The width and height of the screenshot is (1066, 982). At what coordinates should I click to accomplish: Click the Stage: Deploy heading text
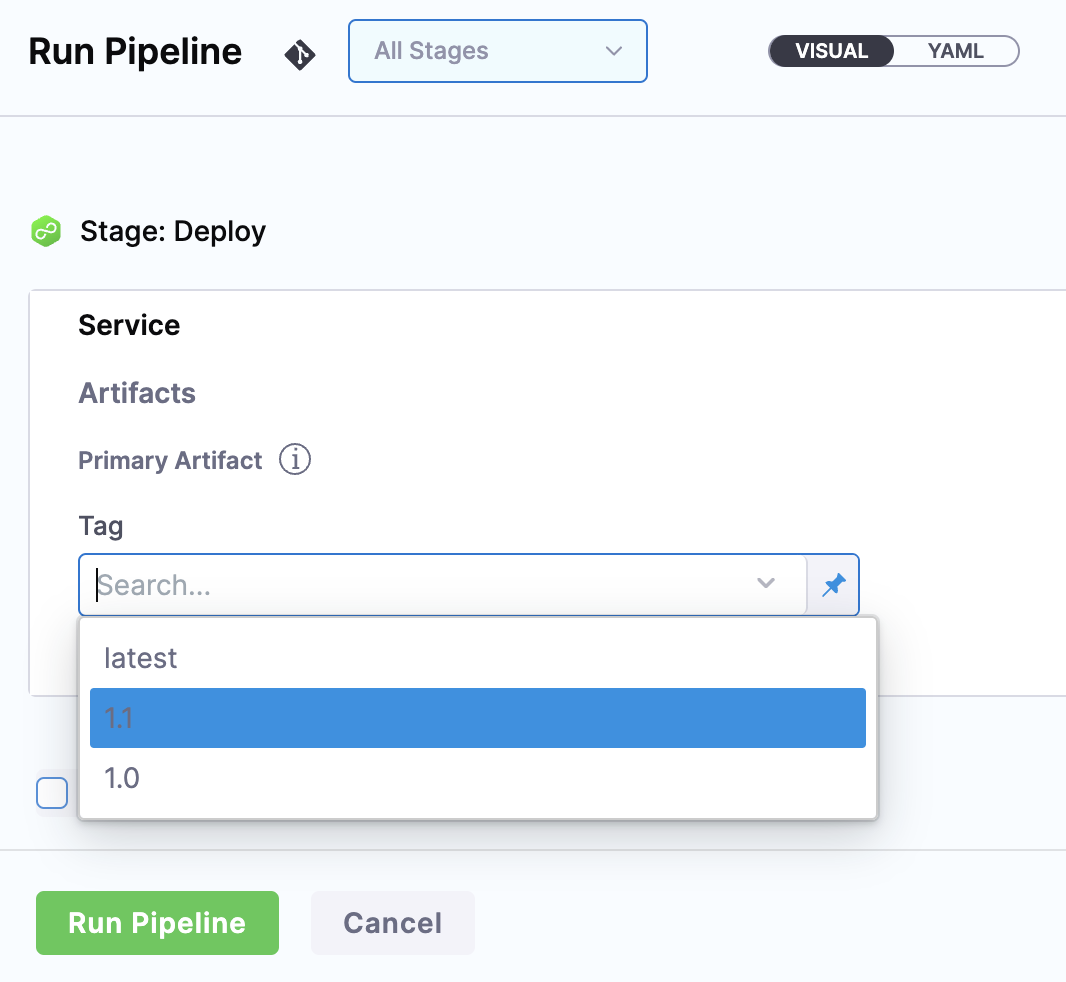click(x=173, y=232)
